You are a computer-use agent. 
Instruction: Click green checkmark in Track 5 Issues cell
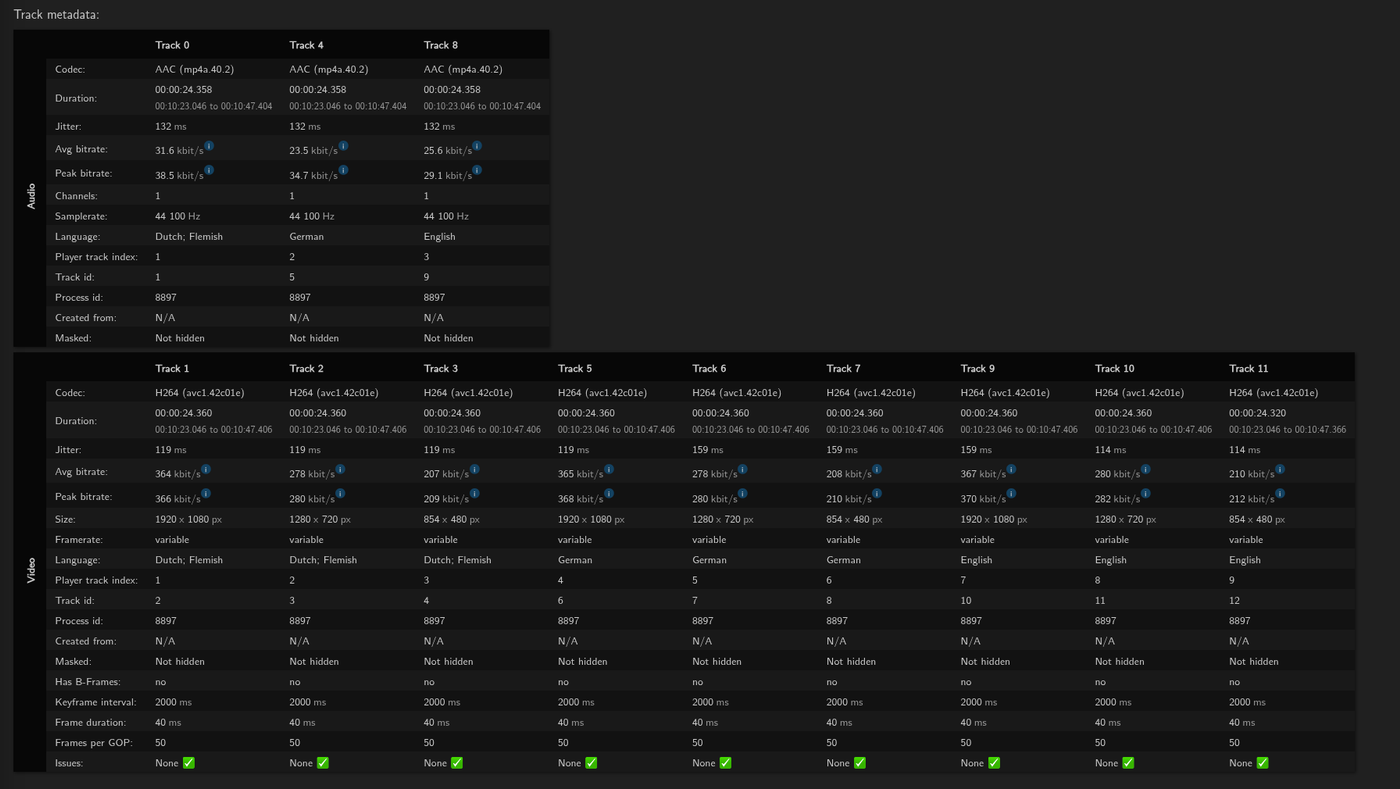pos(590,763)
